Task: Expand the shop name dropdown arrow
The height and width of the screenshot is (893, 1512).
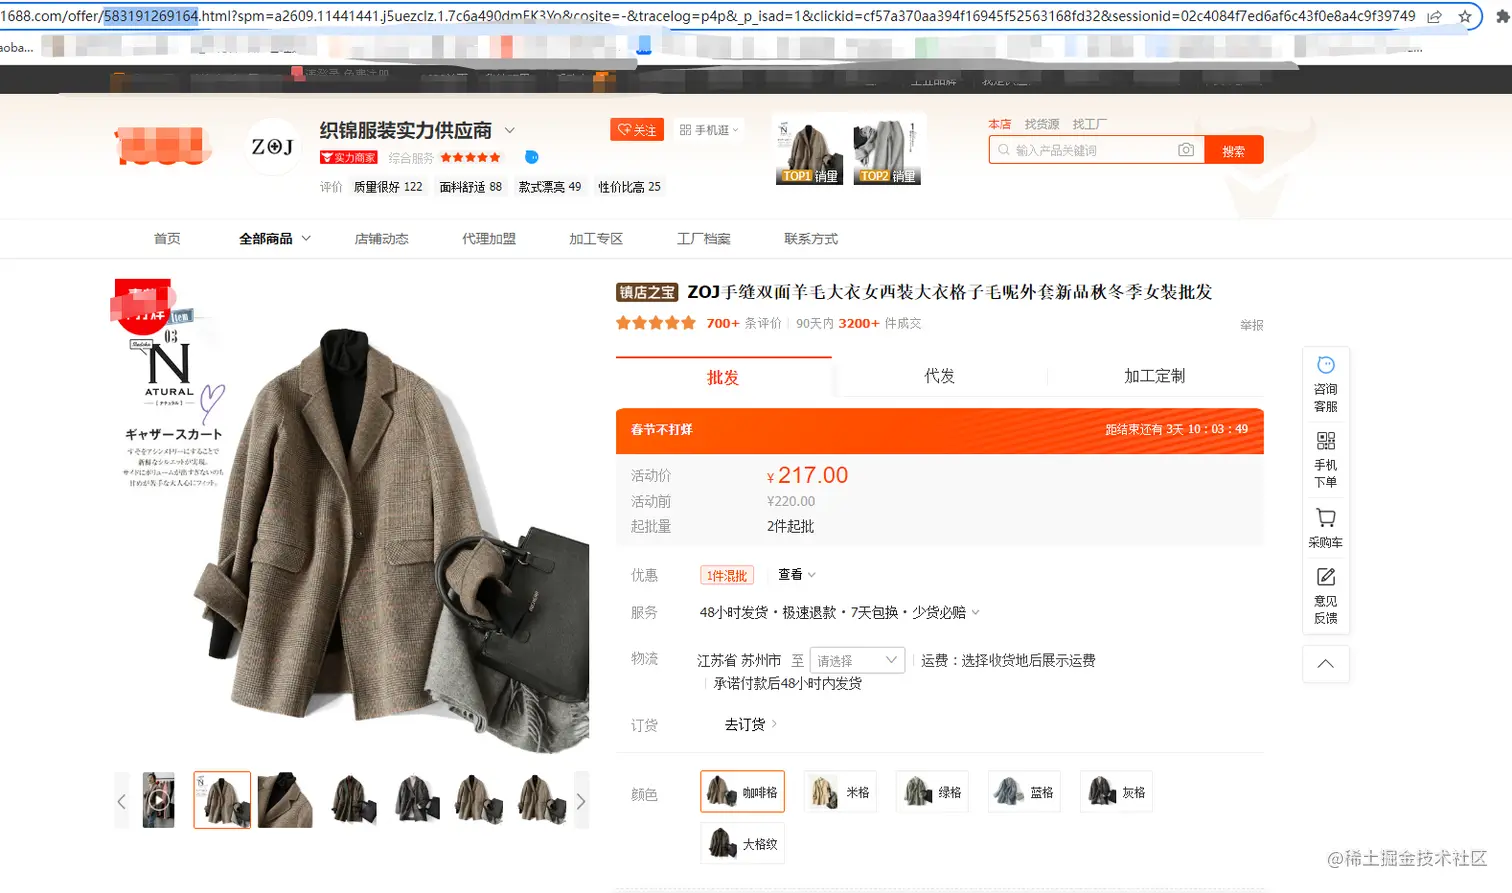Action: pos(510,131)
